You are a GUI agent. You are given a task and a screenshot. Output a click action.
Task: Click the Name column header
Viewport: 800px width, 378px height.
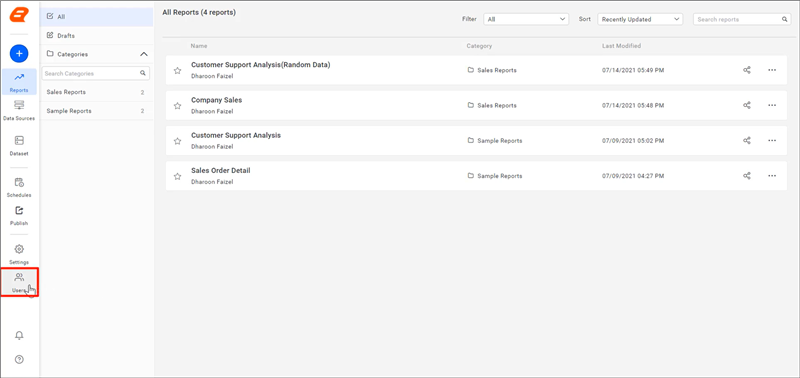point(199,46)
